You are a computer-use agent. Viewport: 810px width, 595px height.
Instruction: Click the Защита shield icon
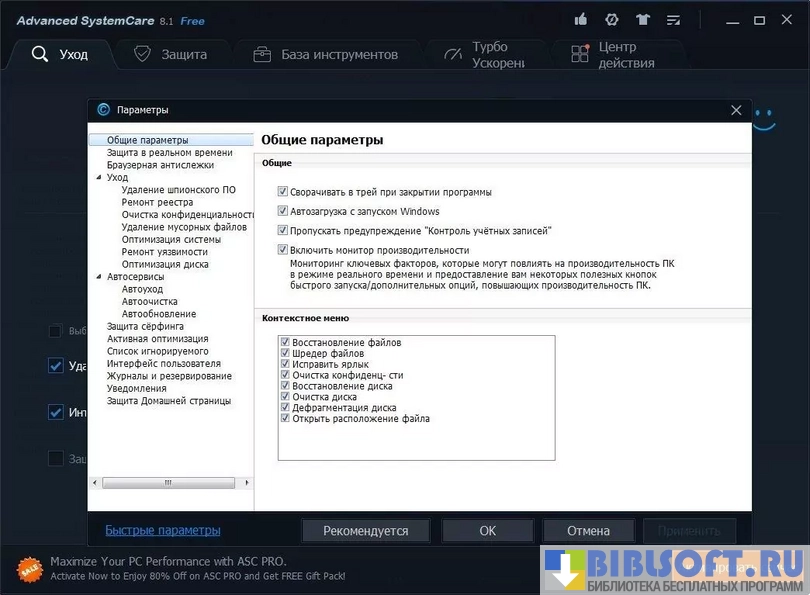pos(142,54)
